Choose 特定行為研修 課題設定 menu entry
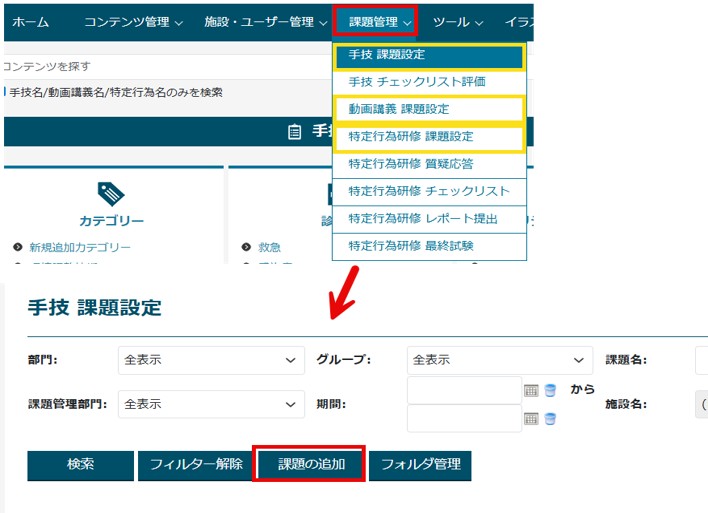This screenshot has width=708, height=513. click(x=429, y=138)
